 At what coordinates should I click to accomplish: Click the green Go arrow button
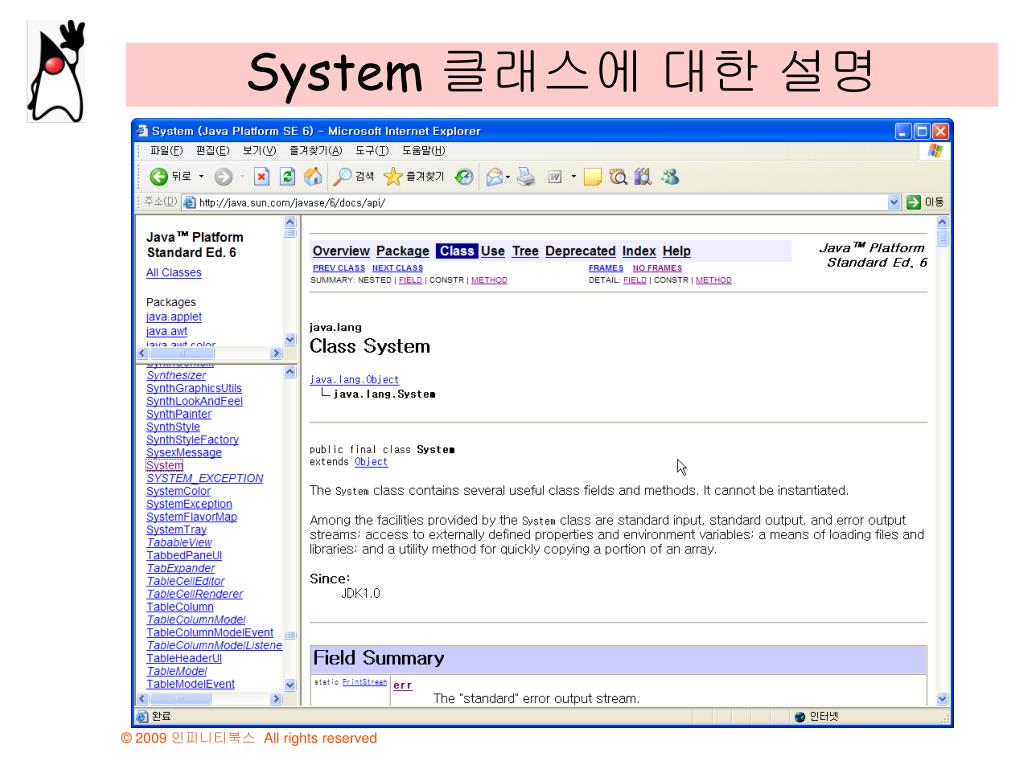click(914, 202)
